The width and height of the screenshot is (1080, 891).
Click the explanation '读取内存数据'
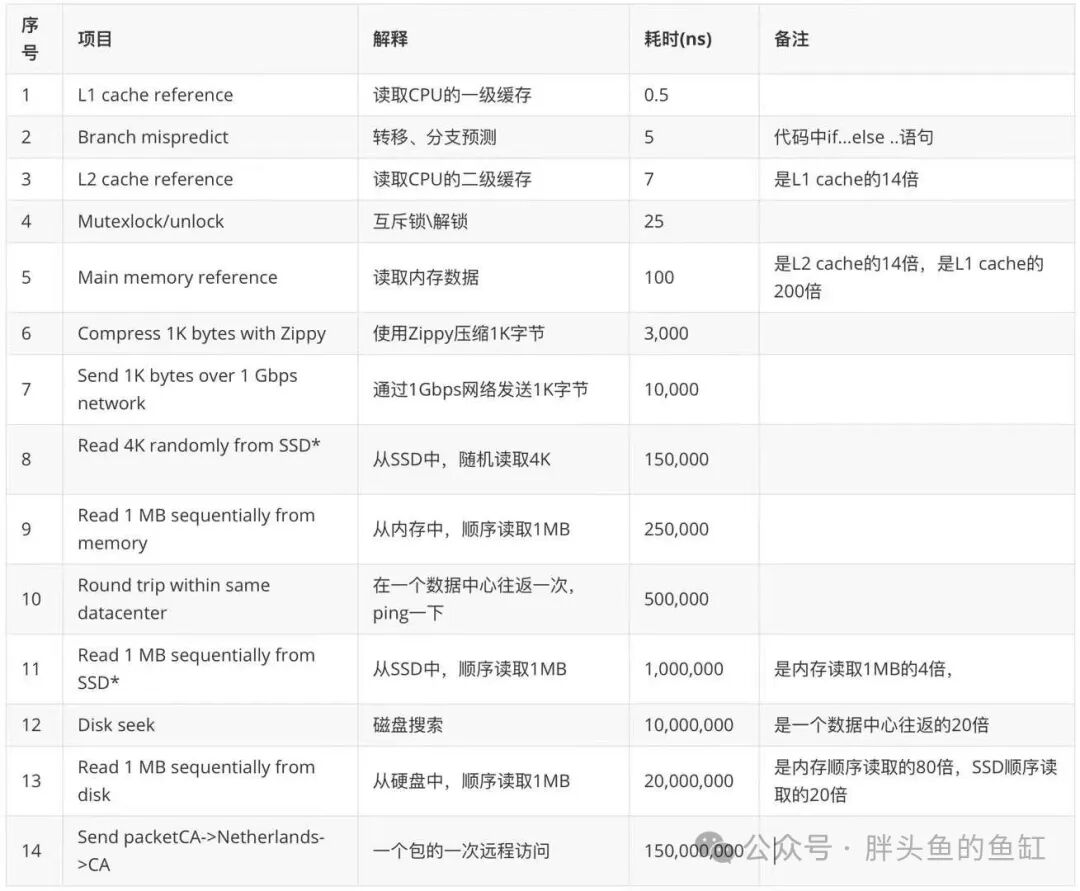[426, 277]
